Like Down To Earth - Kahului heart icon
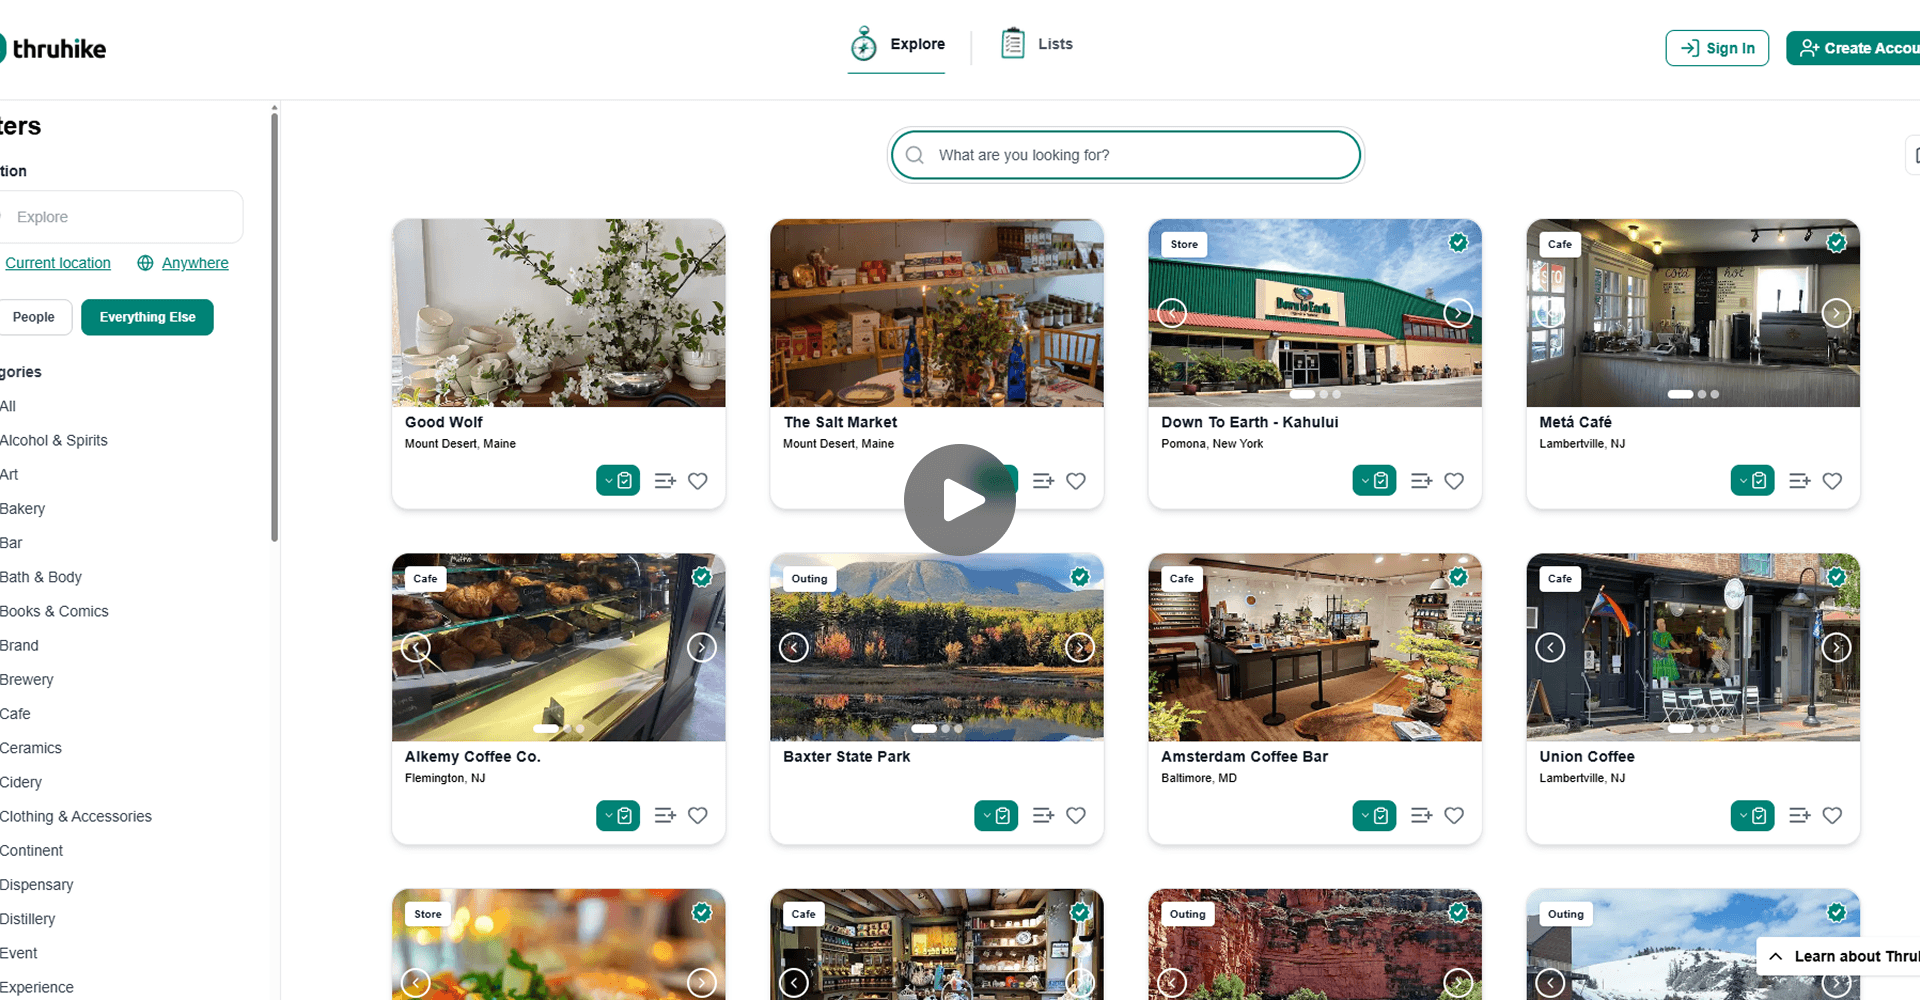 tap(1454, 481)
